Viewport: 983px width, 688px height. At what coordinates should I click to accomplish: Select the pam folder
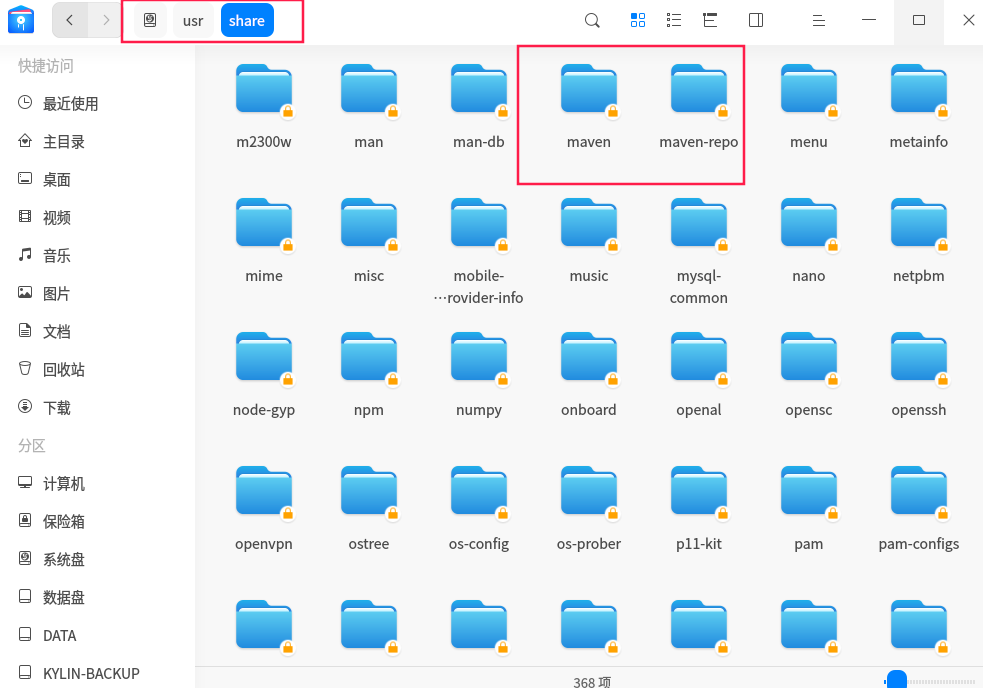tap(809, 509)
